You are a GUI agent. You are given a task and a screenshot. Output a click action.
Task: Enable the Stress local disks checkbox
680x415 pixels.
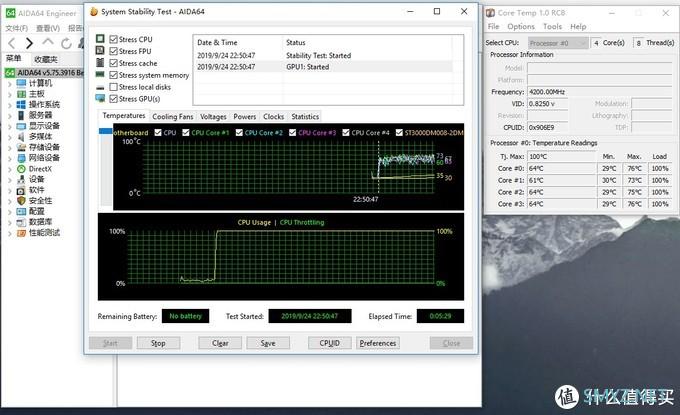(x=114, y=87)
